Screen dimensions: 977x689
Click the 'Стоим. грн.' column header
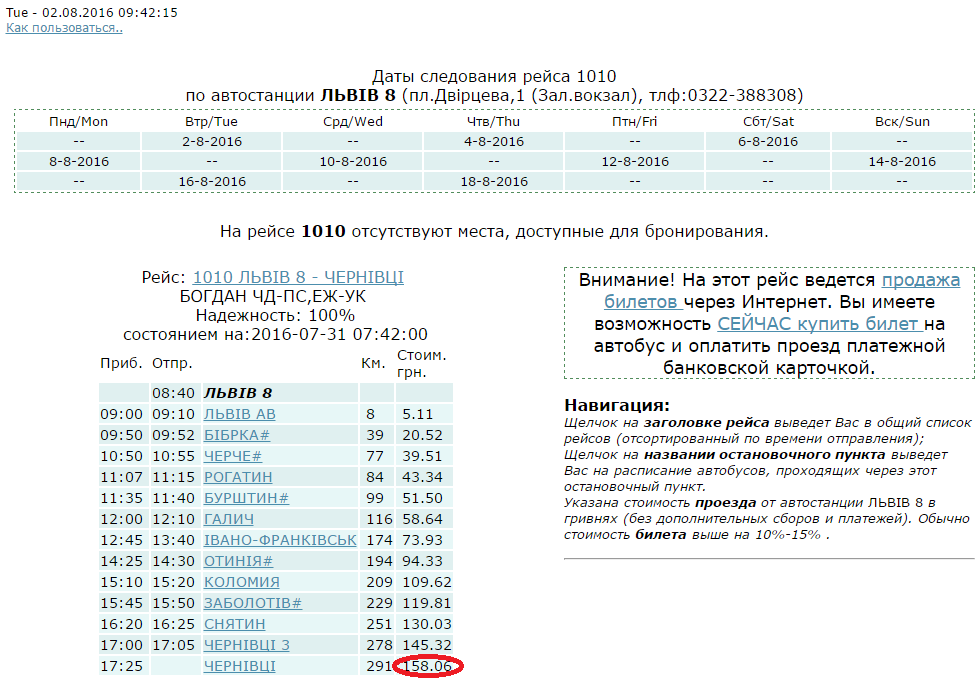click(x=422, y=364)
